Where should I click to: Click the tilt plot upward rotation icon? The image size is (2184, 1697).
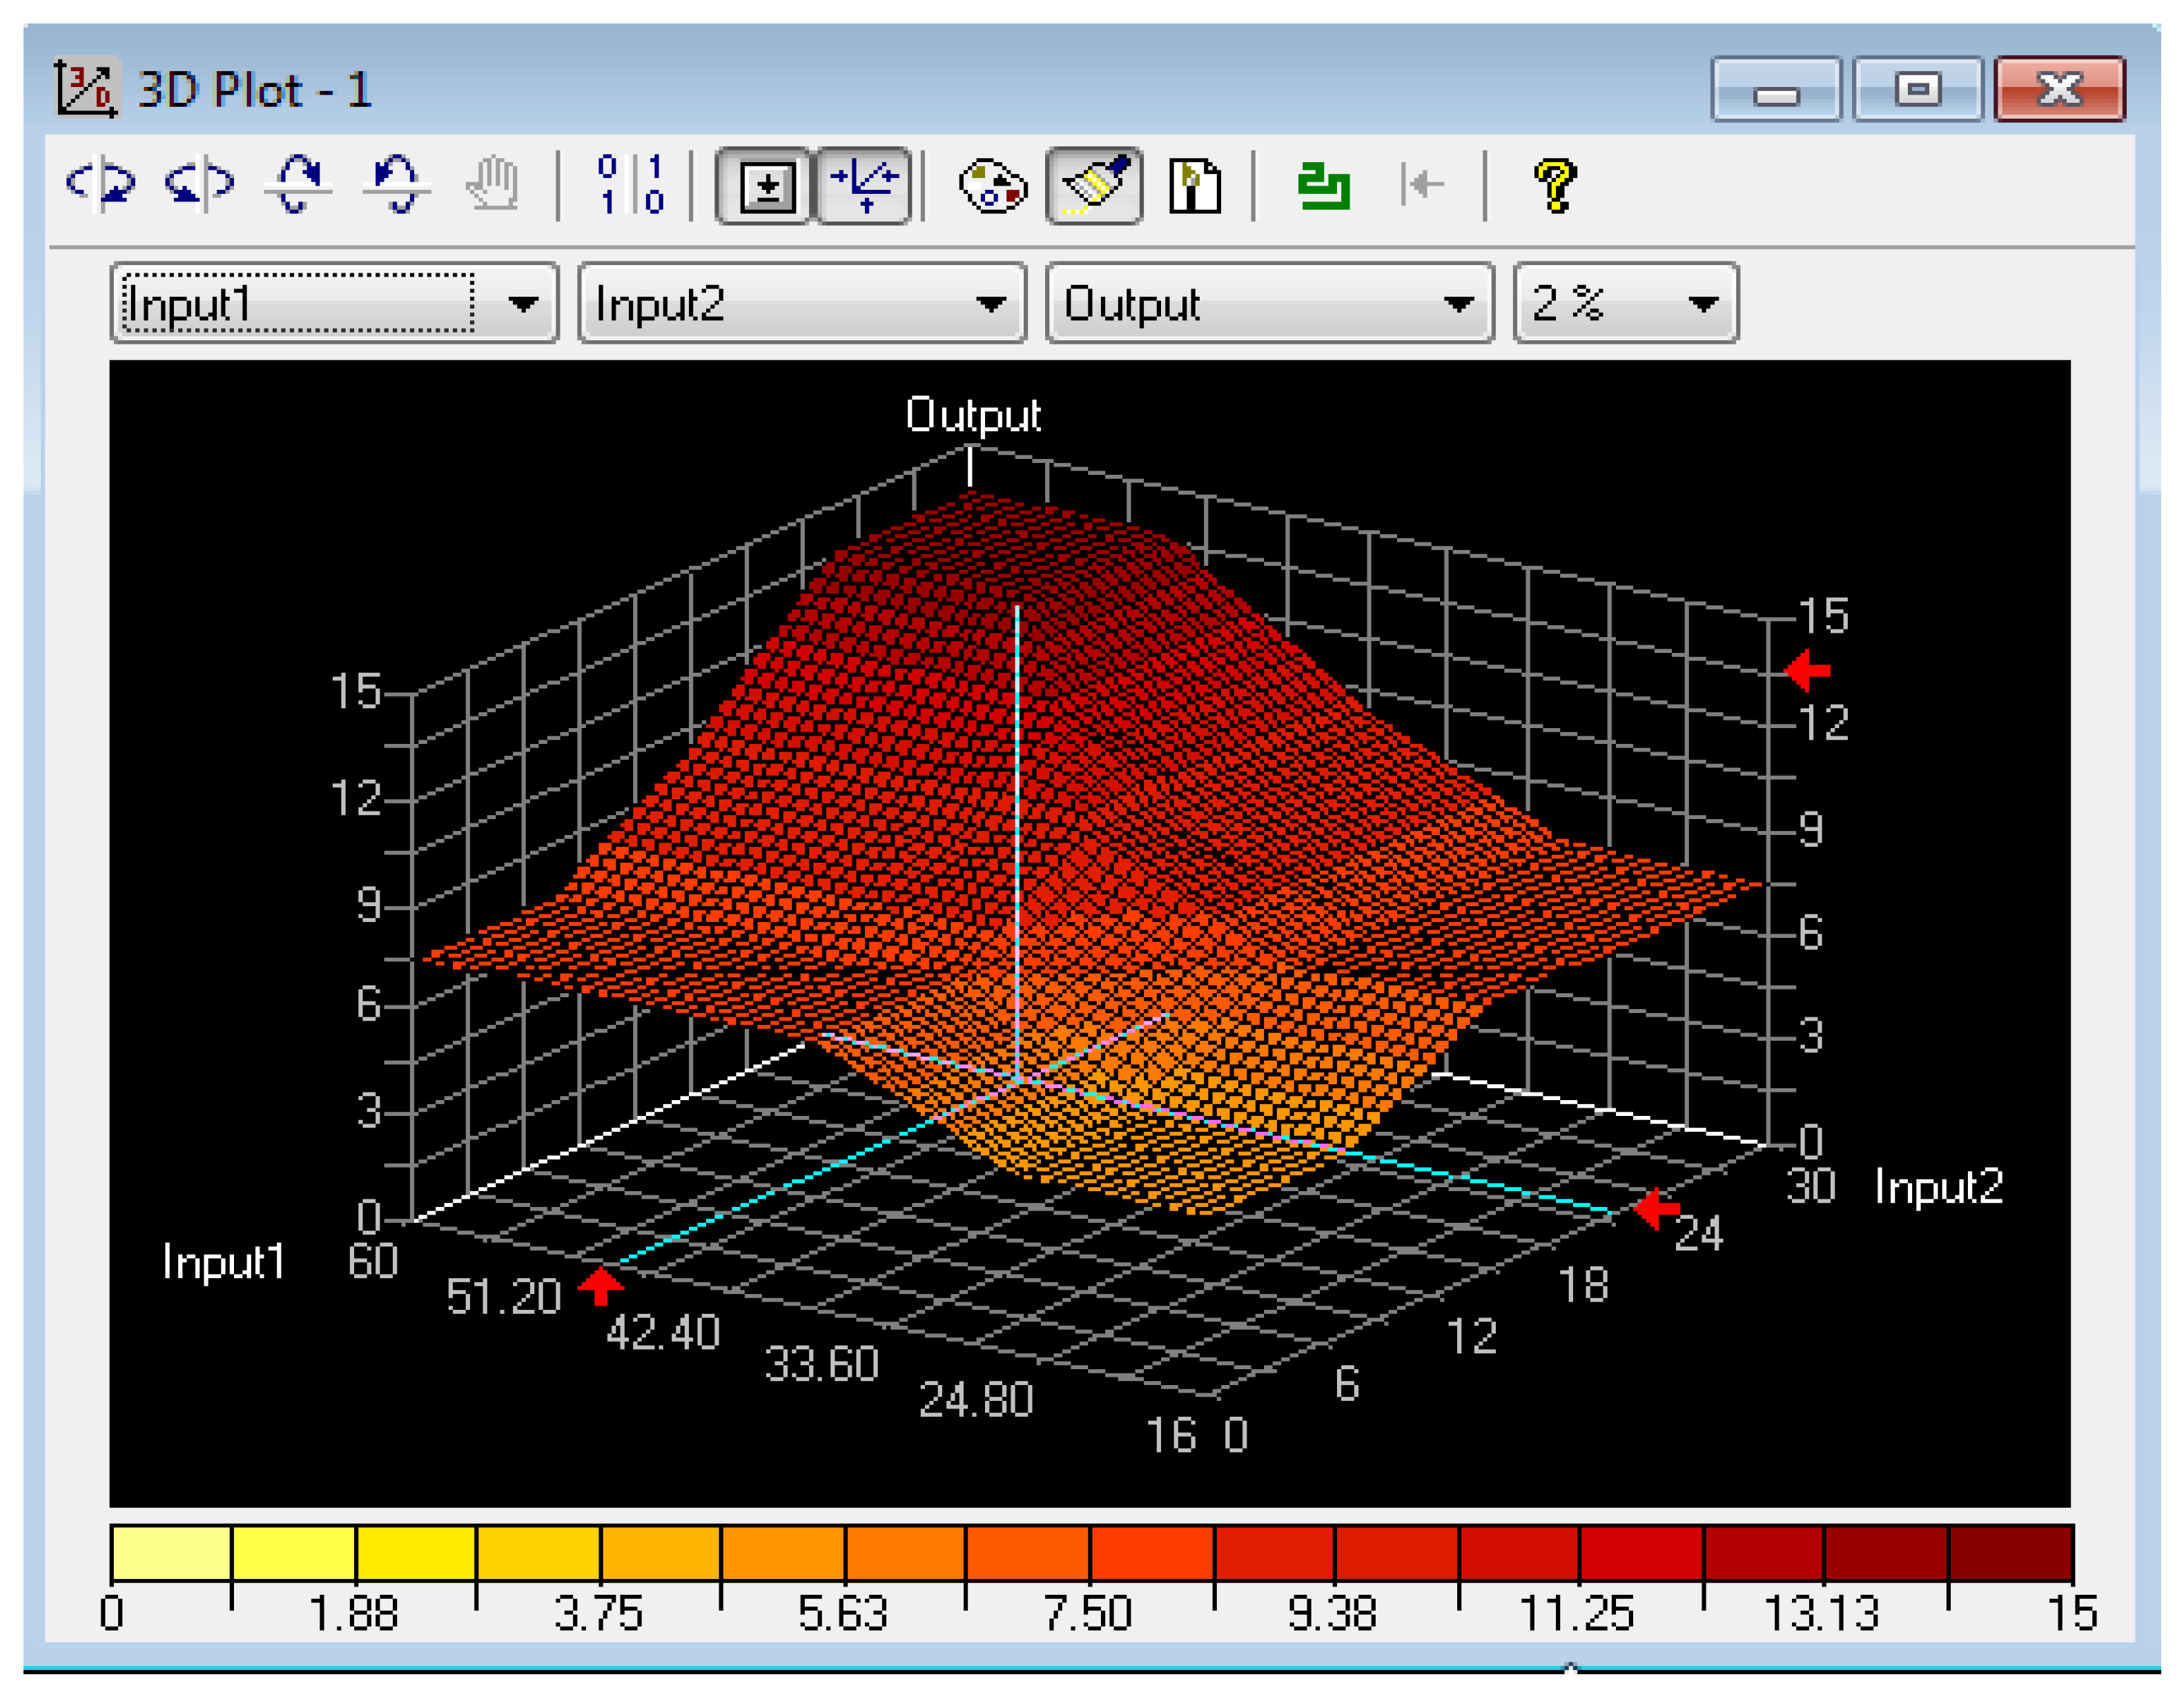[298, 185]
